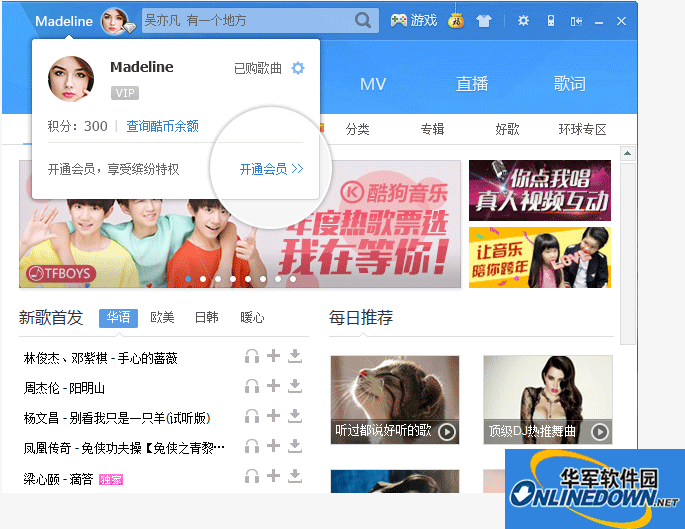685x529 pixels.
Task: Listen to 梁心颐 - 滴答 headphone icon
Action: pos(252,476)
